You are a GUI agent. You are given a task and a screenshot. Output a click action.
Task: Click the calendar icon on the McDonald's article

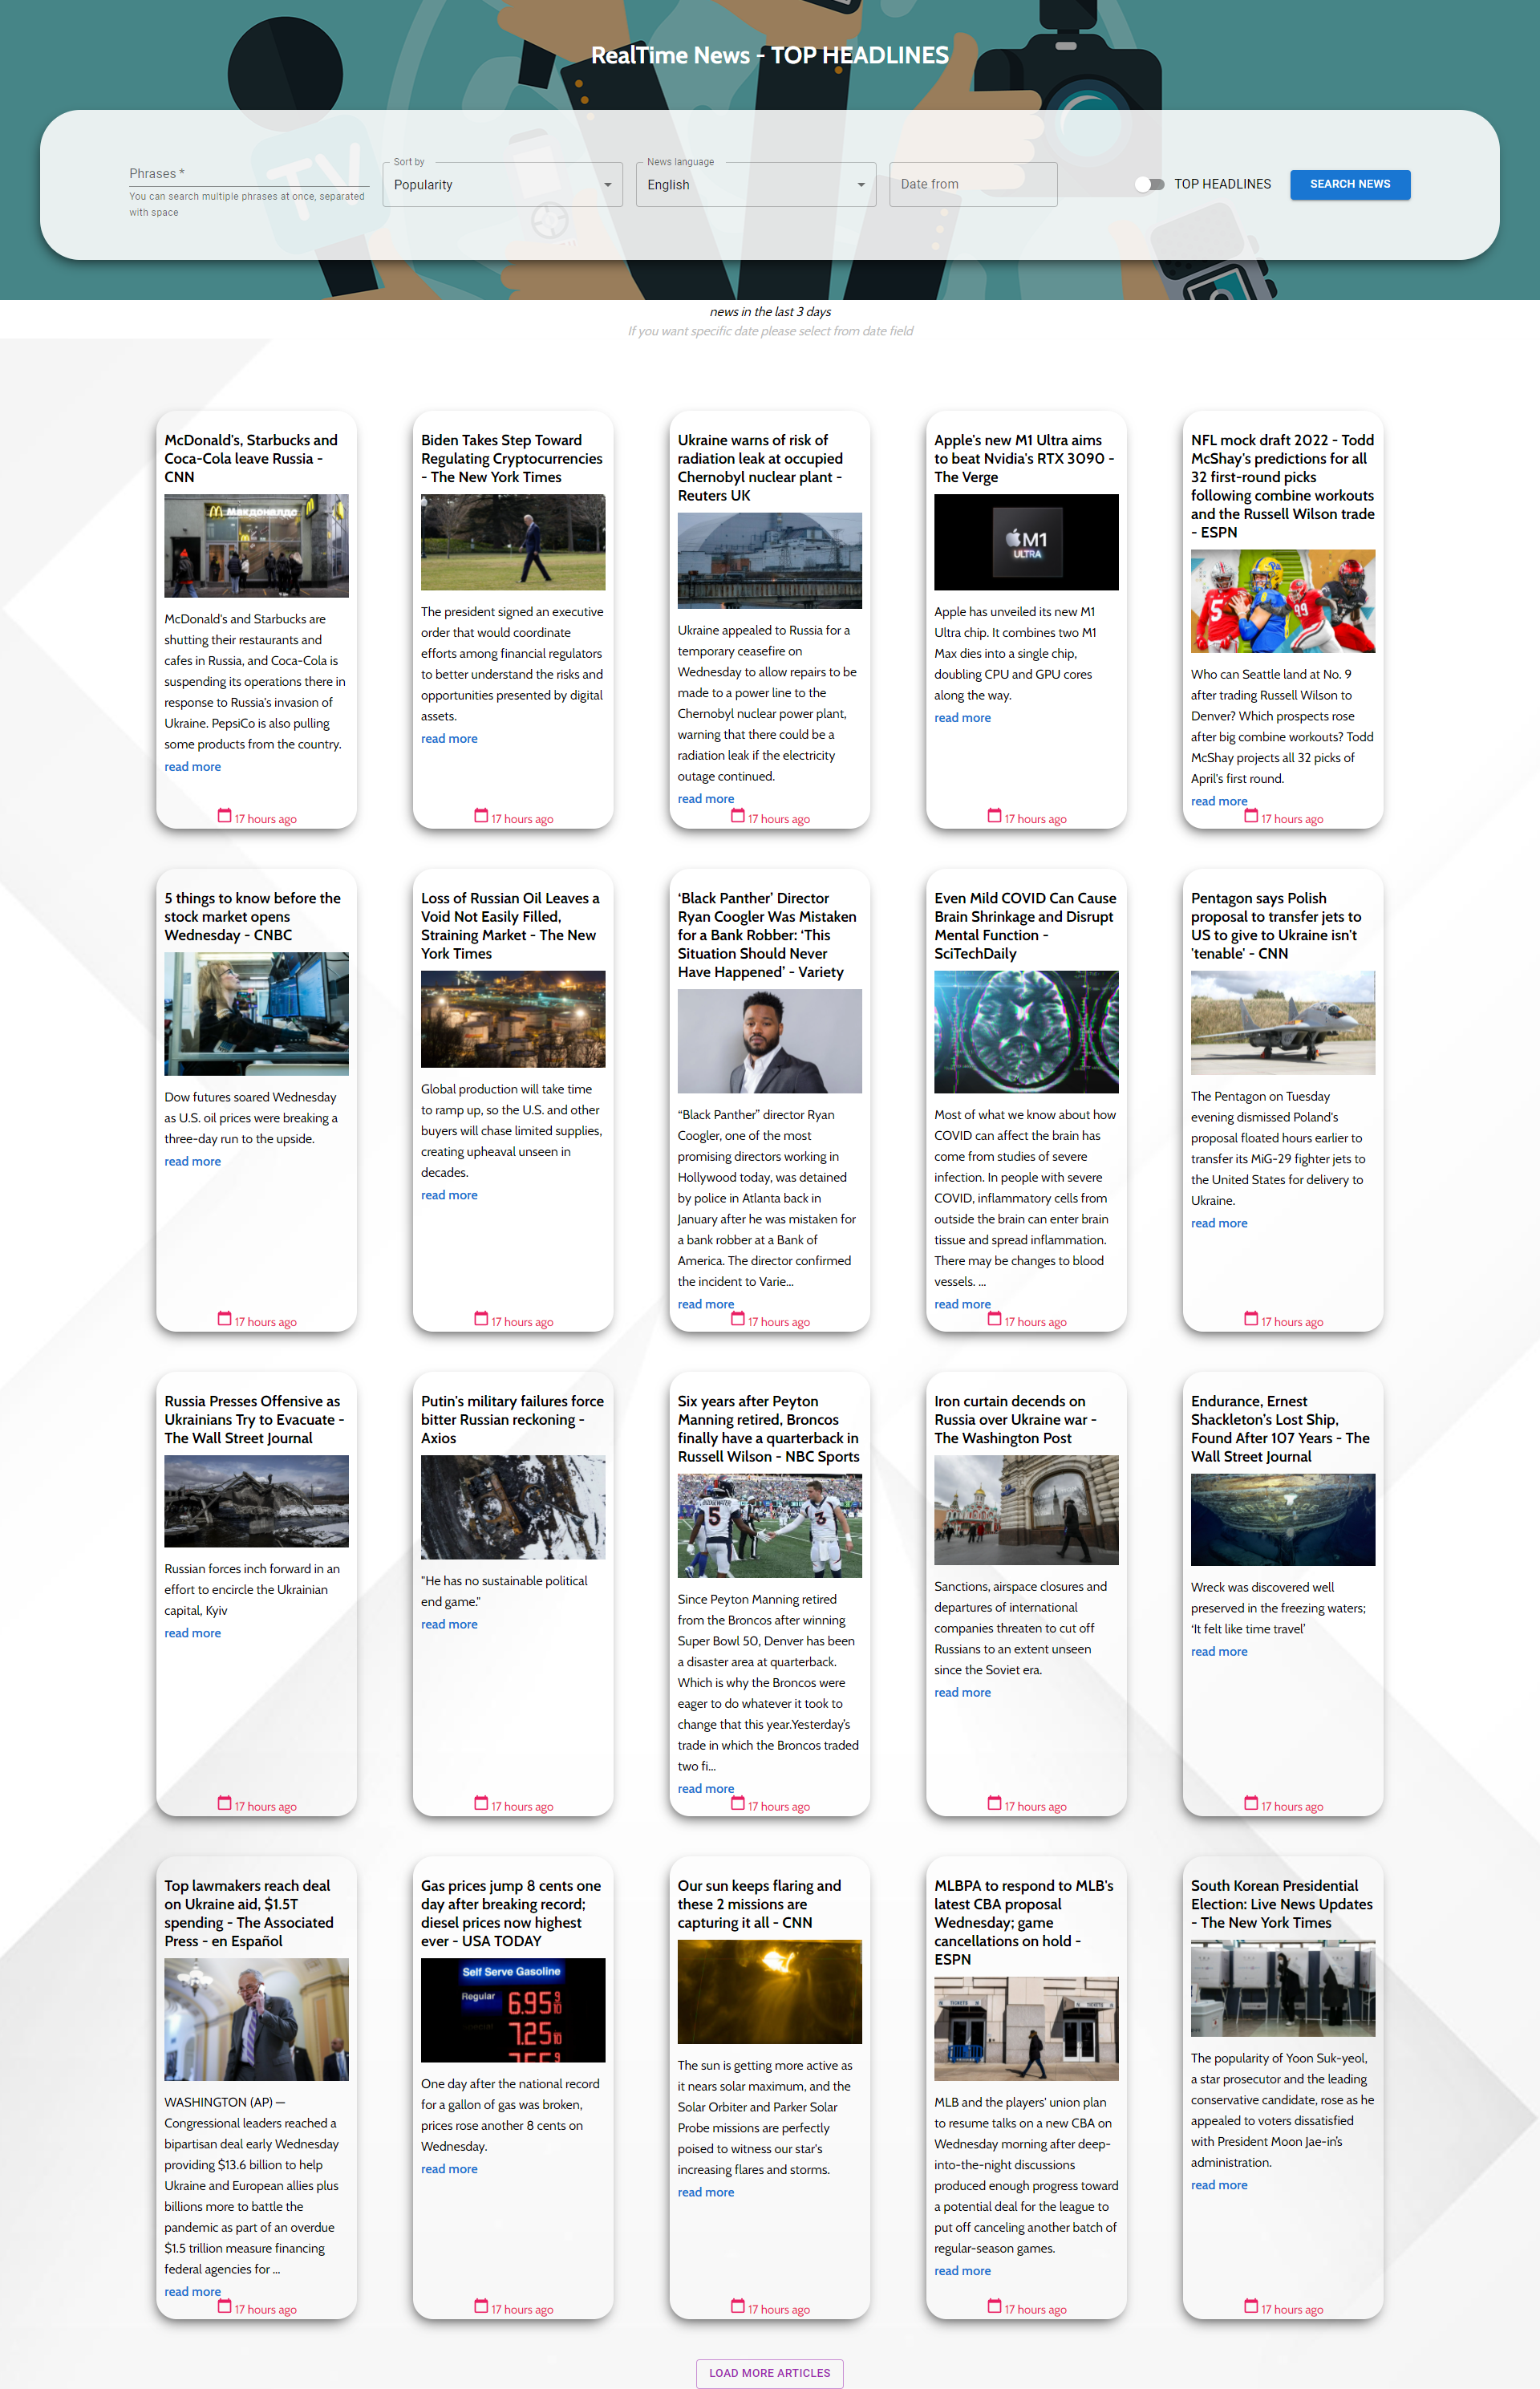pos(224,816)
